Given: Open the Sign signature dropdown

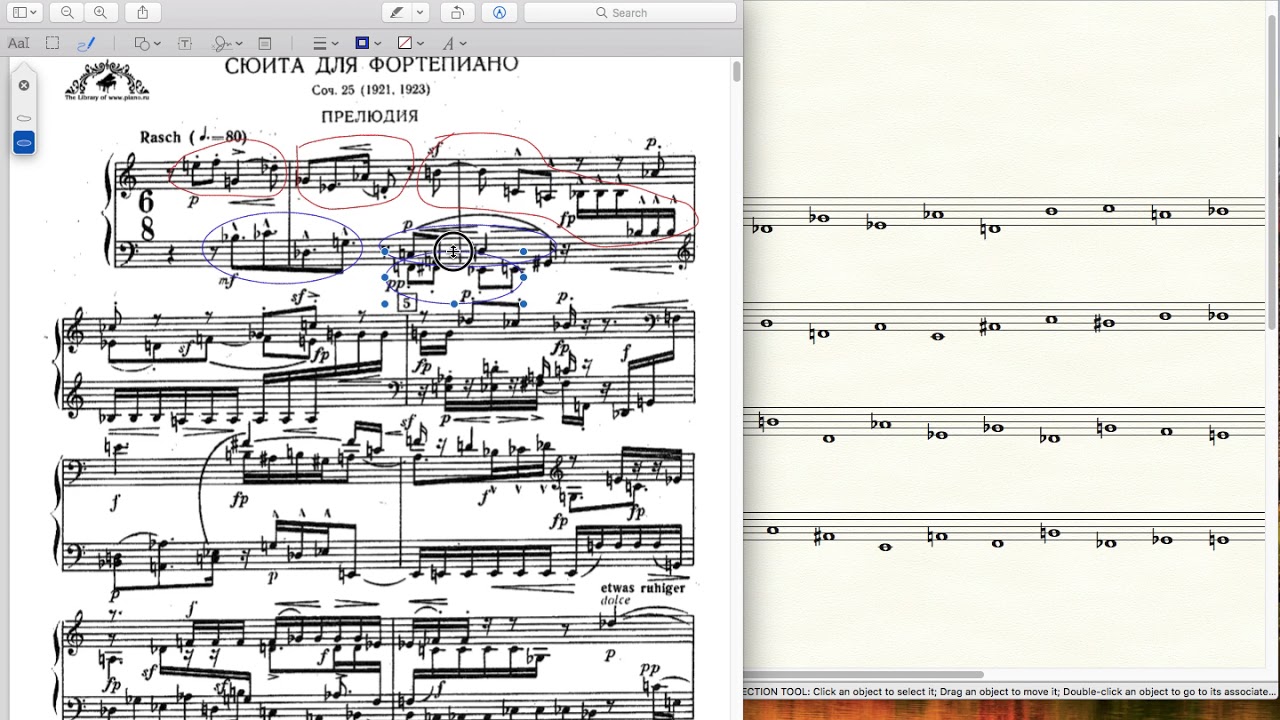Looking at the screenshot, I should 227,43.
